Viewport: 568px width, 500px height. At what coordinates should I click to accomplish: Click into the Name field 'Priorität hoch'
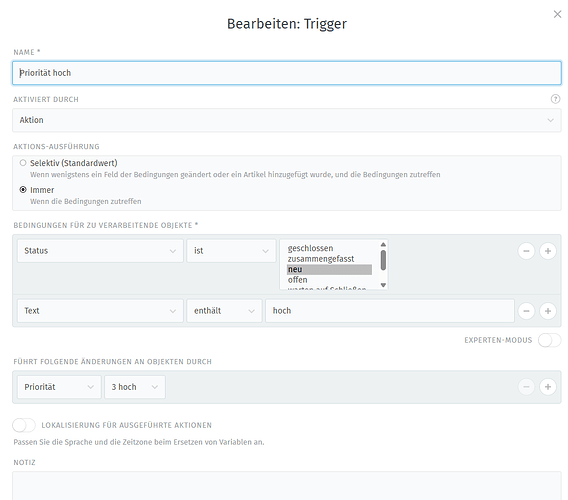[287, 73]
